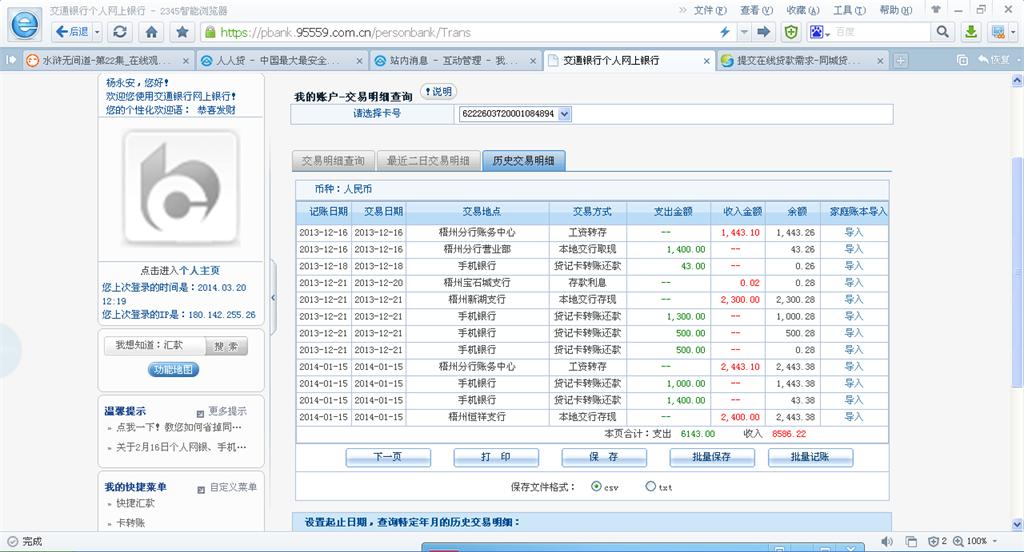The height and width of the screenshot is (552, 1024).
Task: Click 导入 link in the first transaction row
Action: (x=853, y=232)
